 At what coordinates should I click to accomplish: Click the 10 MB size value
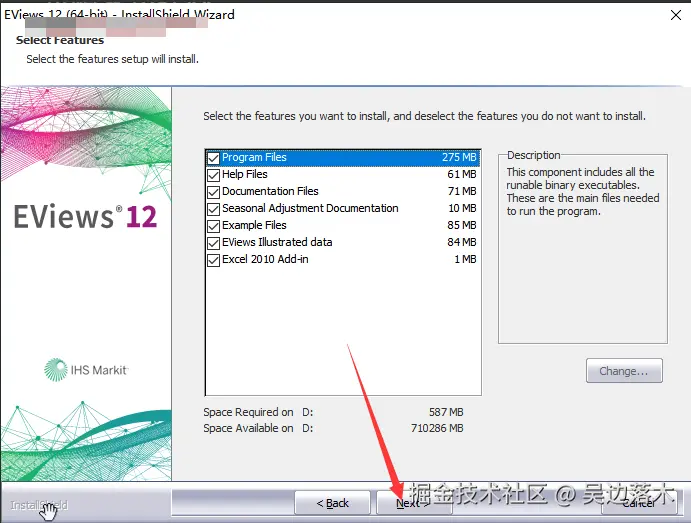[462, 208]
